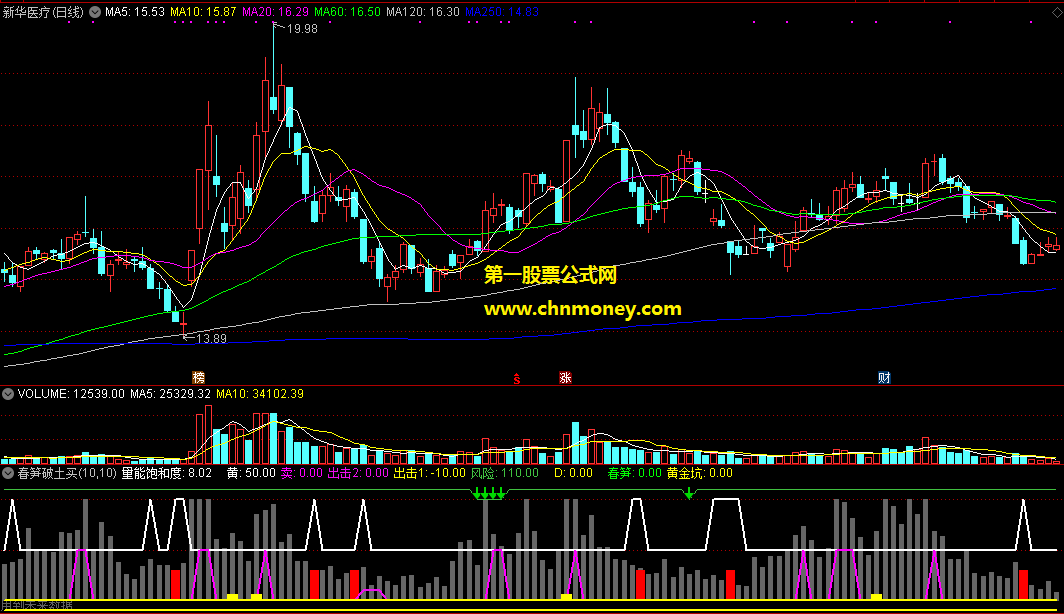Select the green MA60: 16.50 label
This screenshot has height=614, width=1064.
[347, 12]
